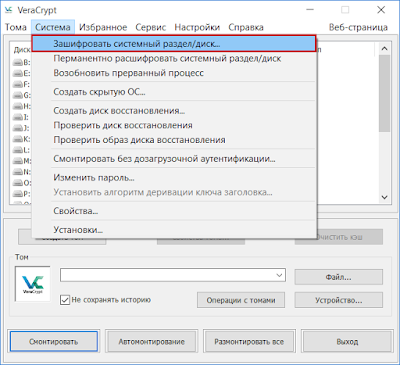Screen dimensions: 400x365
Task: Open Установки... from the Система menu
Action: click(174, 230)
